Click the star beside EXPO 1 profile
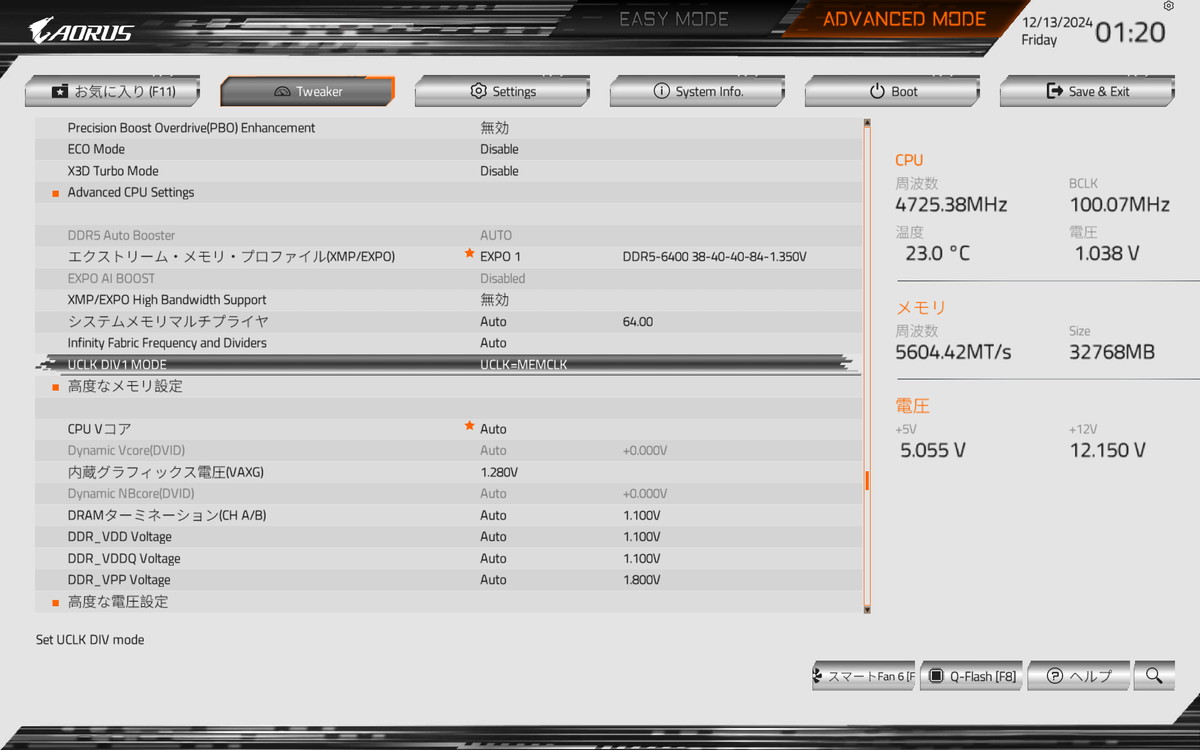The image size is (1200, 750). (x=469, y=255)
